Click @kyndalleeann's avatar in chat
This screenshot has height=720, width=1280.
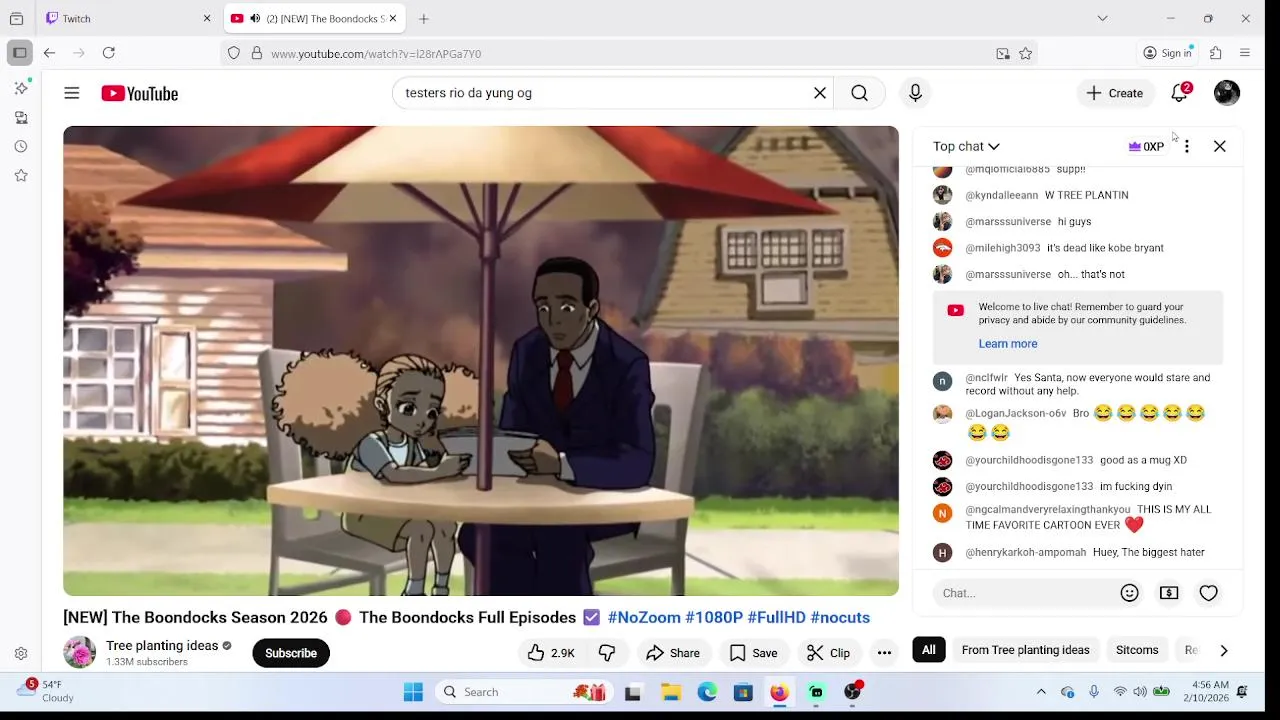(x=942, y=195)
